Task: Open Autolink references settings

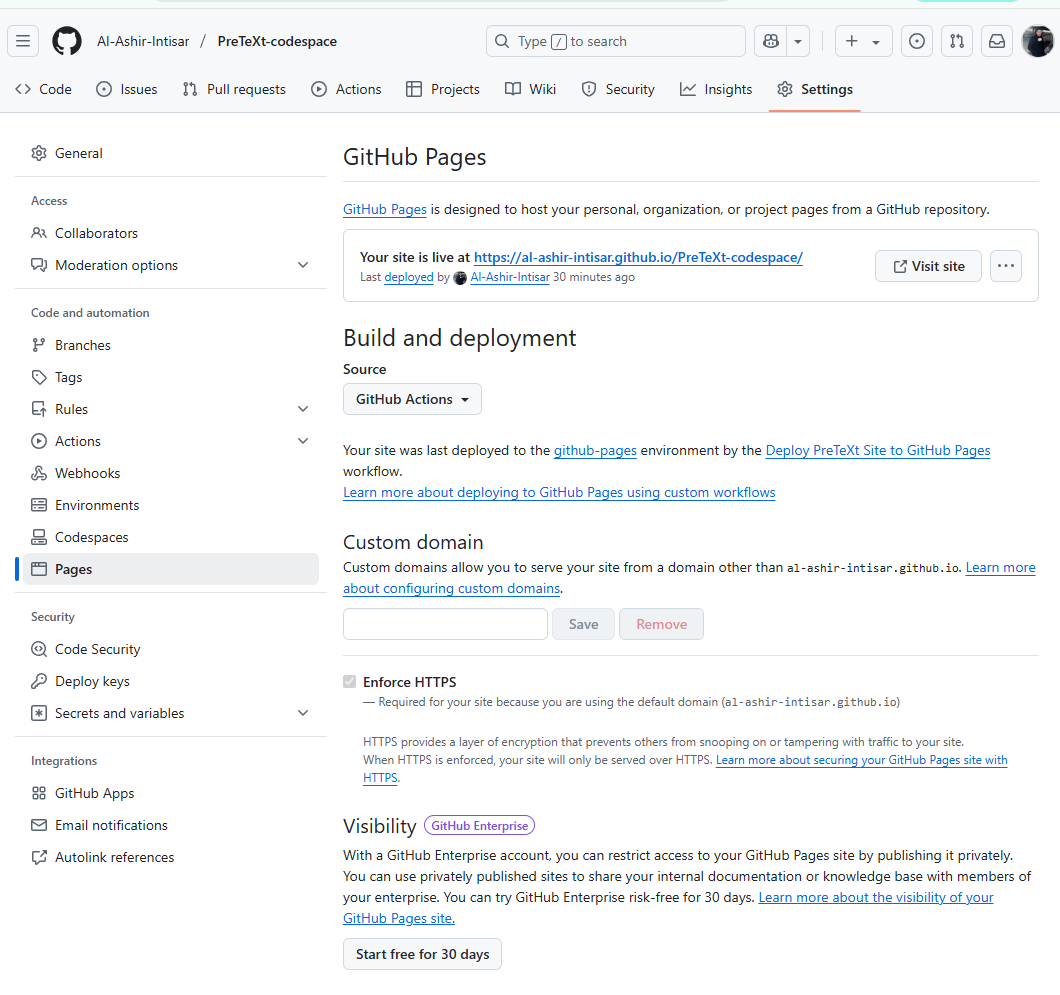Action: coord(170,857)
